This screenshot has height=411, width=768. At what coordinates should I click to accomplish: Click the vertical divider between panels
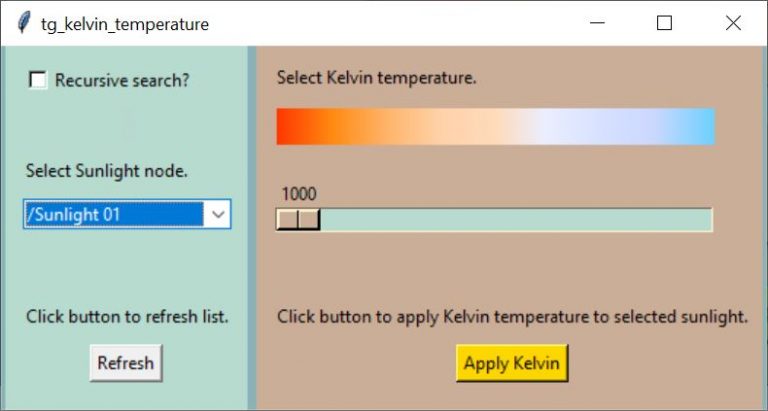pos(252,228)
